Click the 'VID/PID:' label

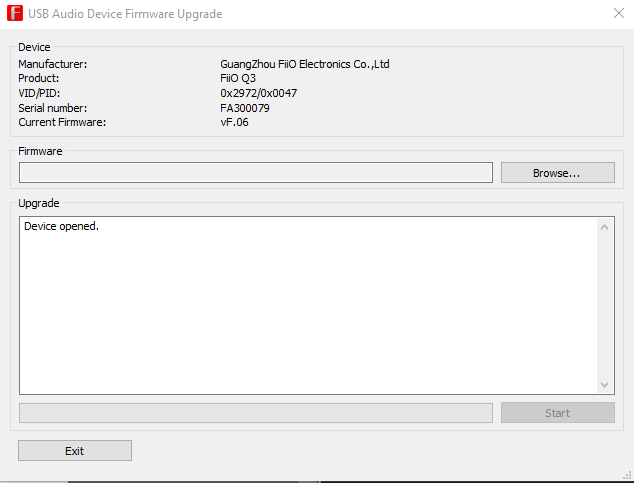[x=39, y=93]
